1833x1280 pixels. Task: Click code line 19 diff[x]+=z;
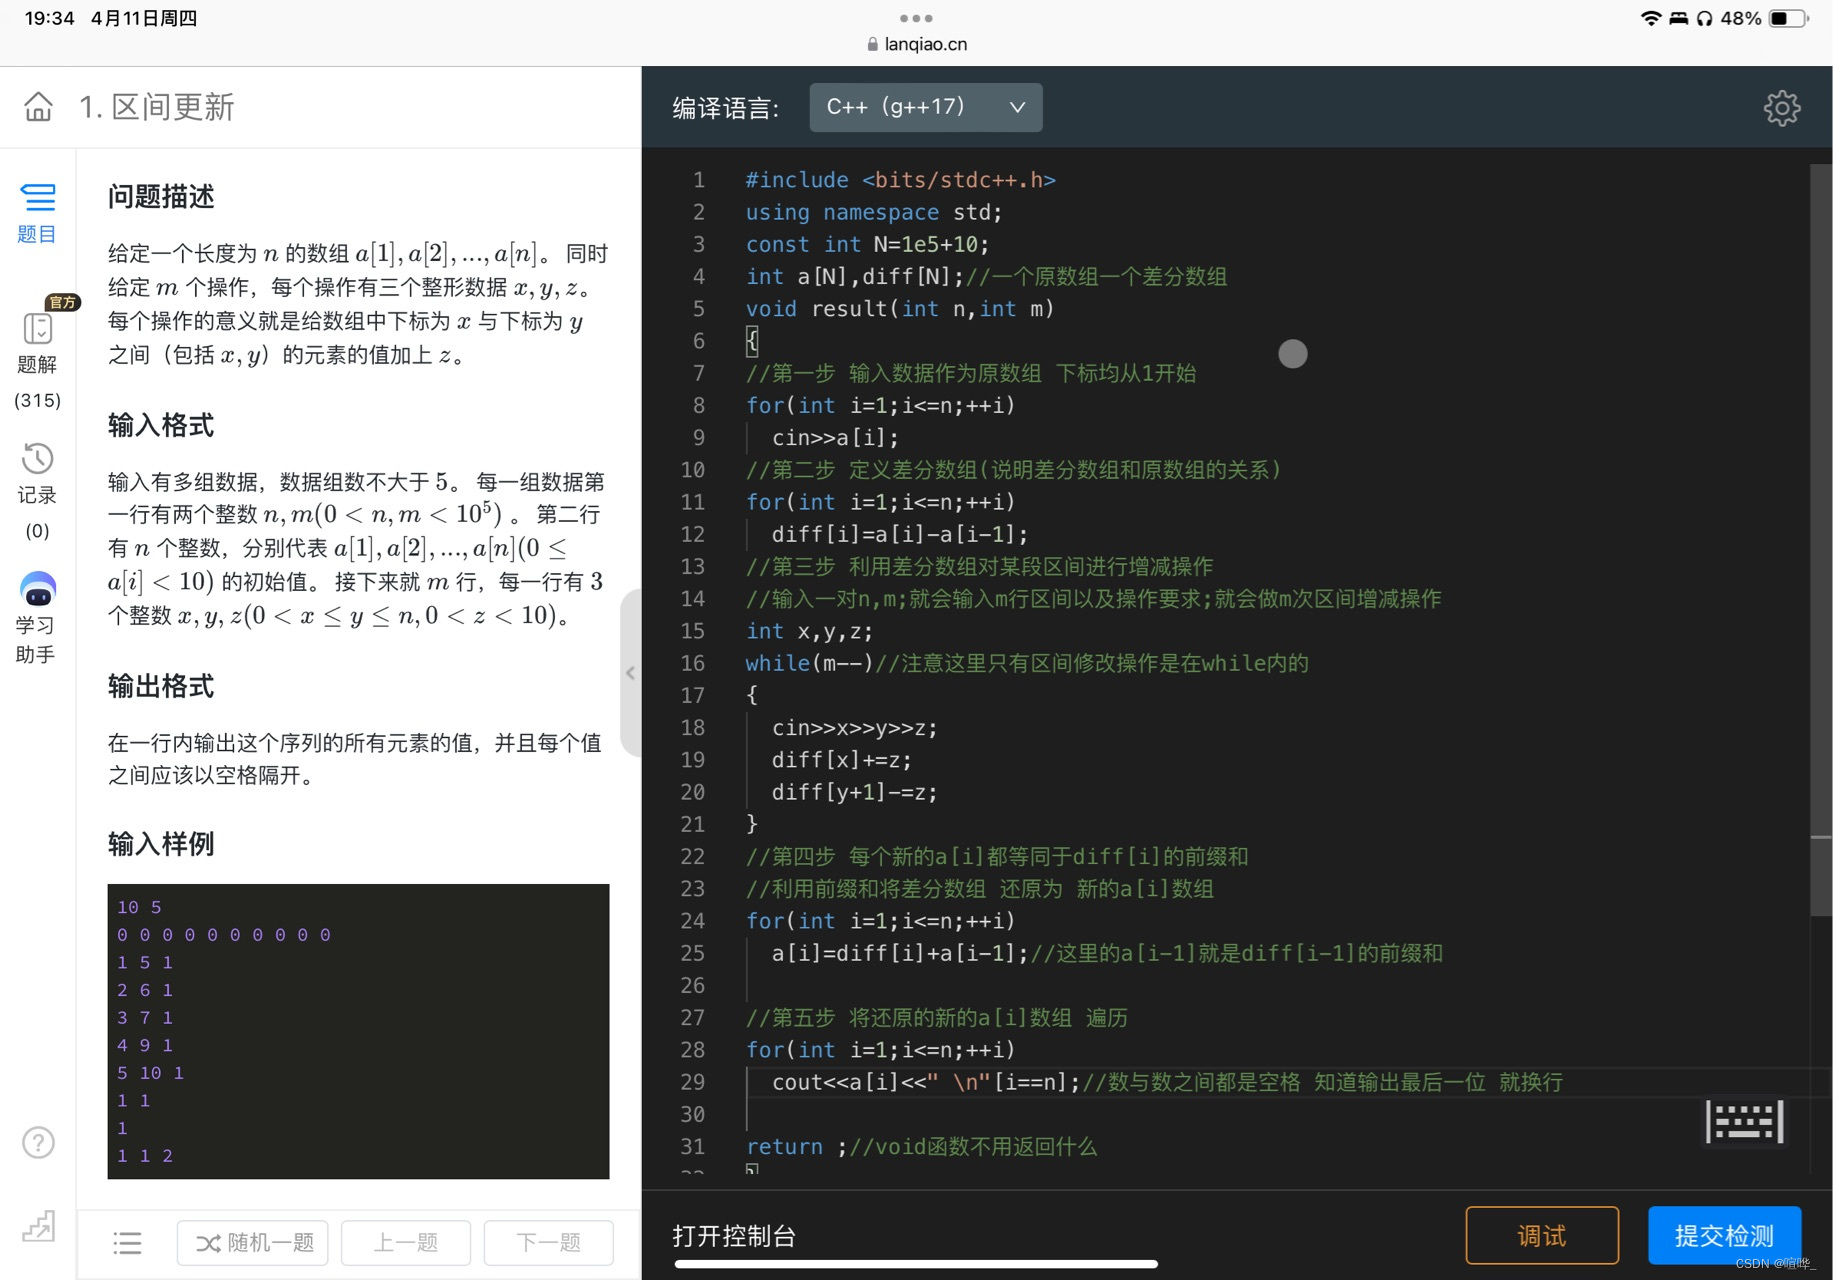(841, 760)
